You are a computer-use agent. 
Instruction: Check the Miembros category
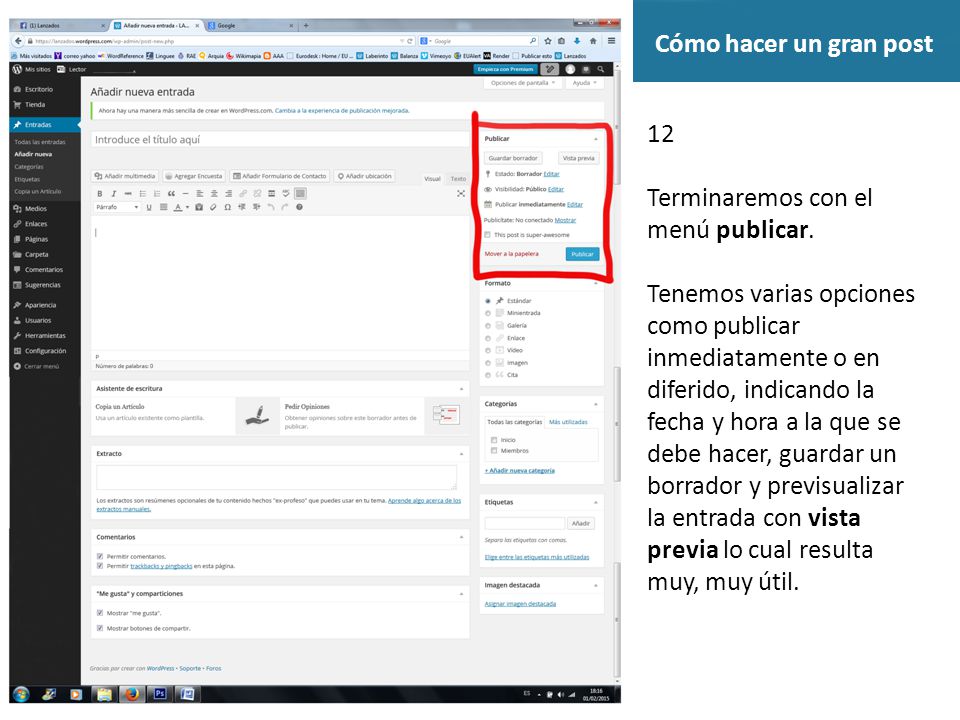click(x=494, y=451)
